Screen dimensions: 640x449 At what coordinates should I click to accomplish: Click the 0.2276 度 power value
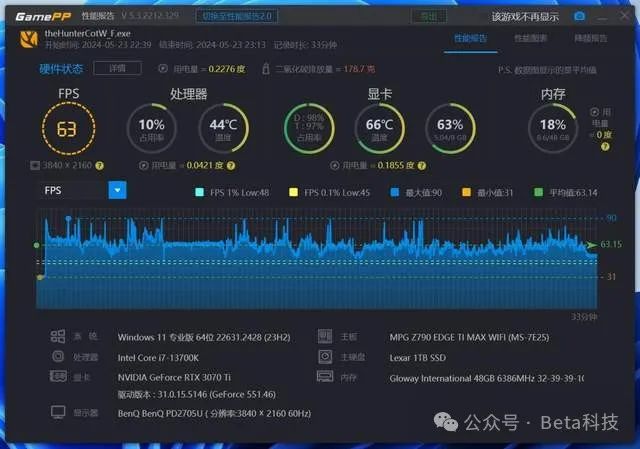(227, 69)
